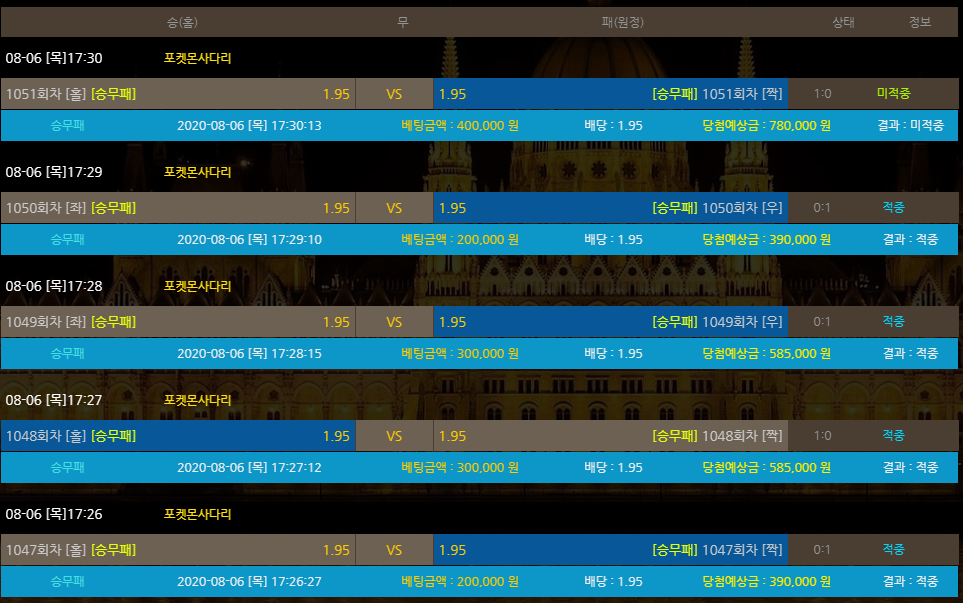This screenshot has height=603, width=963.
Task: Select the 1051회차 [짝] away bet cell
Action: (x=610, y=94)
